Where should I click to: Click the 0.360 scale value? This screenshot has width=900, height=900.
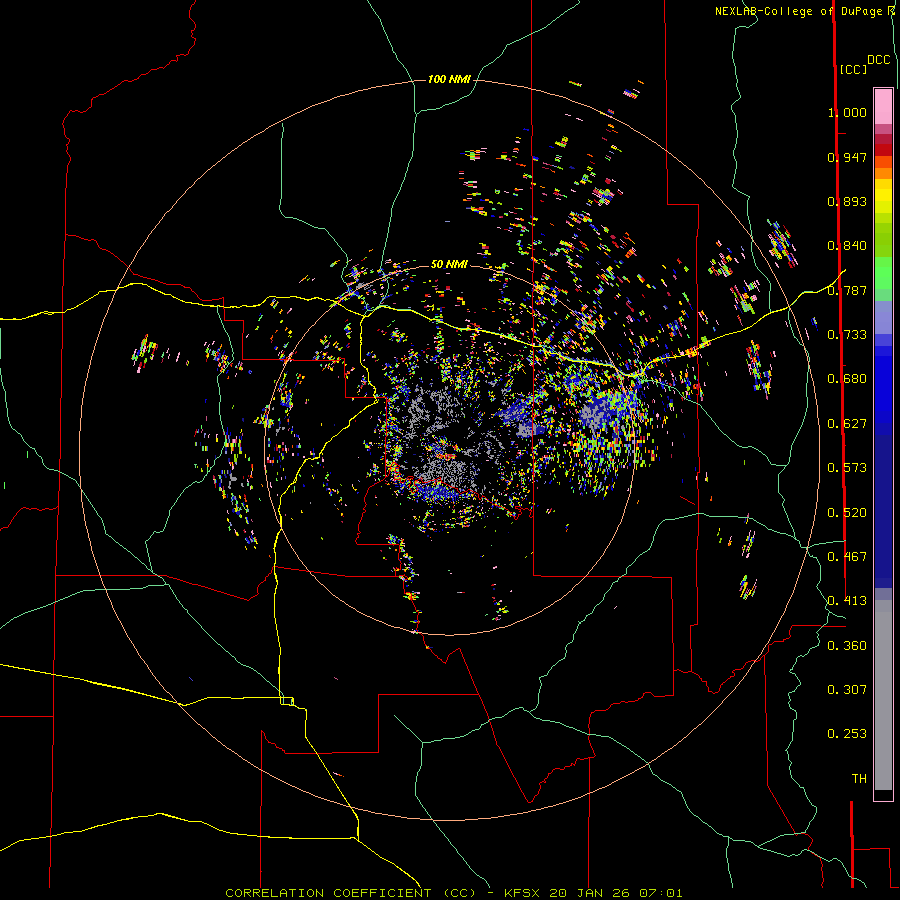click(847, 646)
